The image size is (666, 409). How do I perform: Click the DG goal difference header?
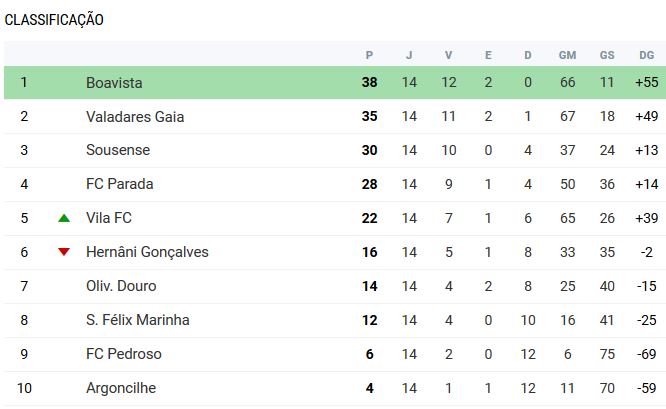[x=647, y=55]
